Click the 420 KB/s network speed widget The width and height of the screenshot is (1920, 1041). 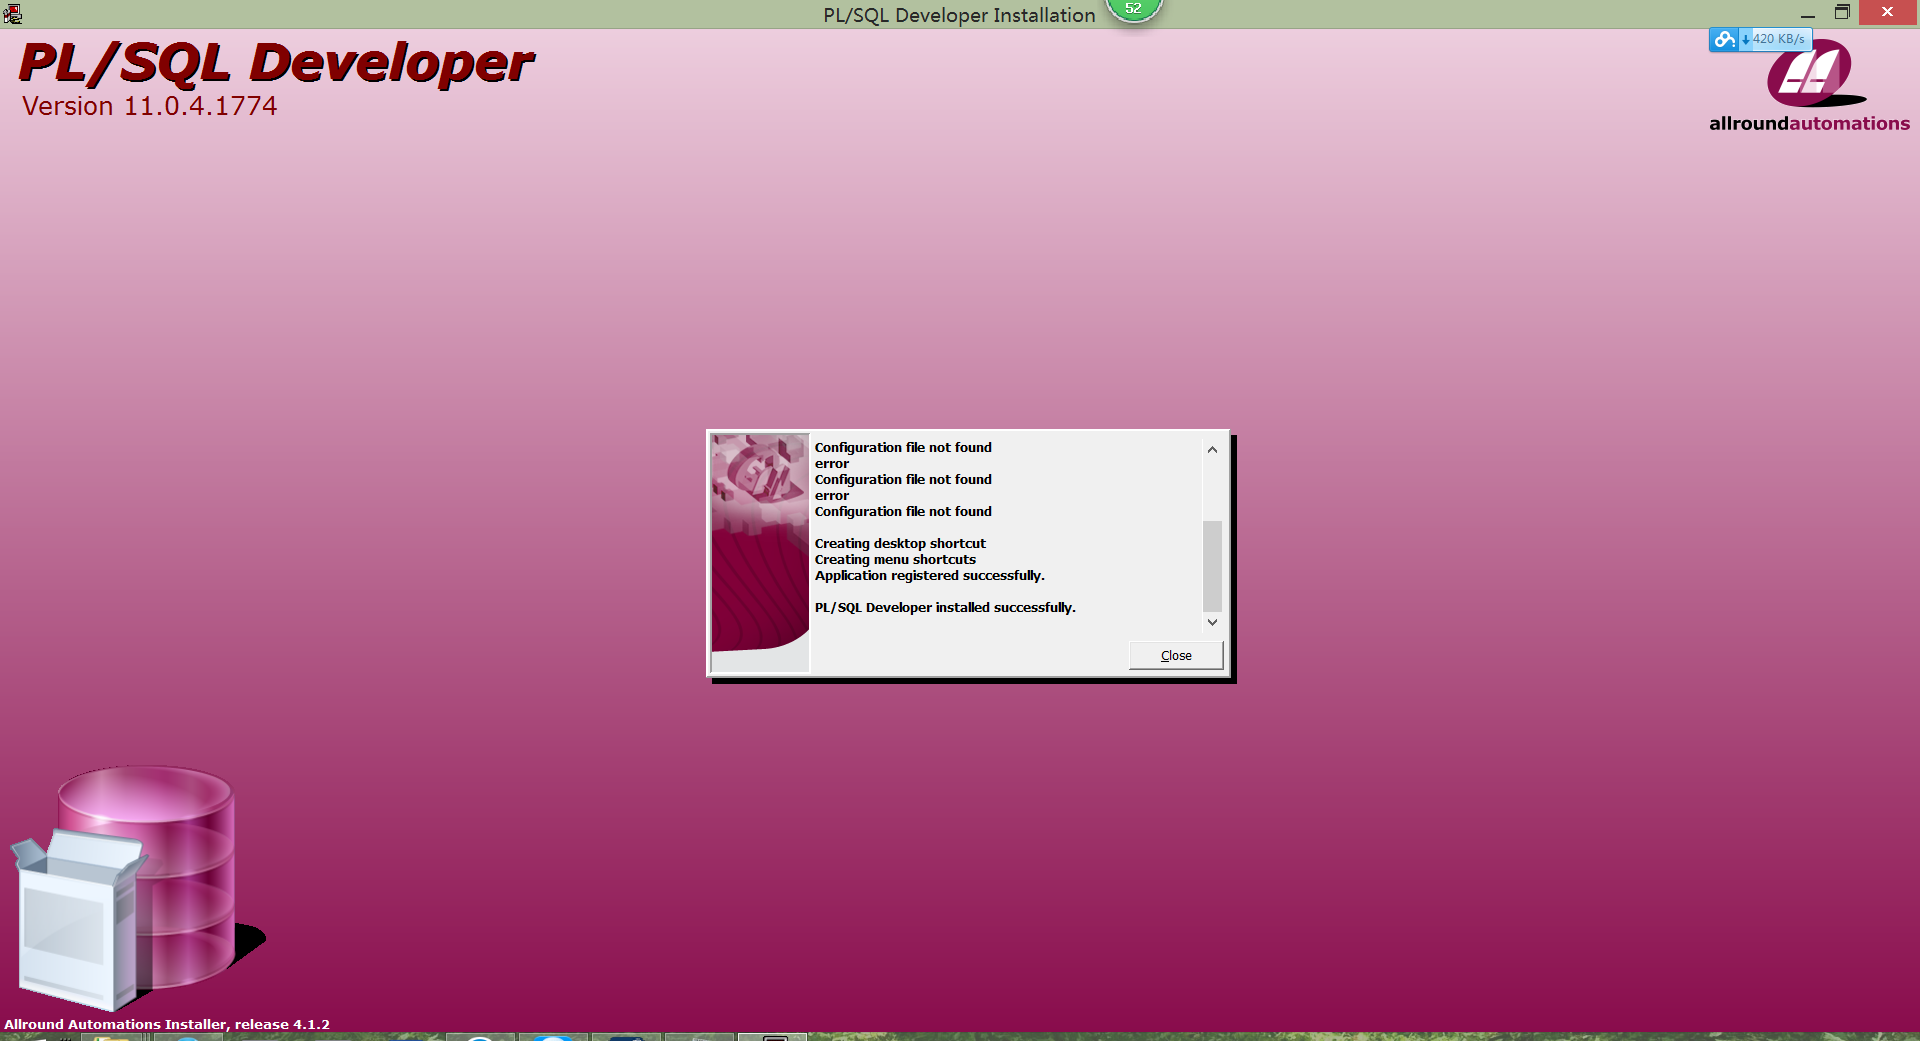(1760, 39)
